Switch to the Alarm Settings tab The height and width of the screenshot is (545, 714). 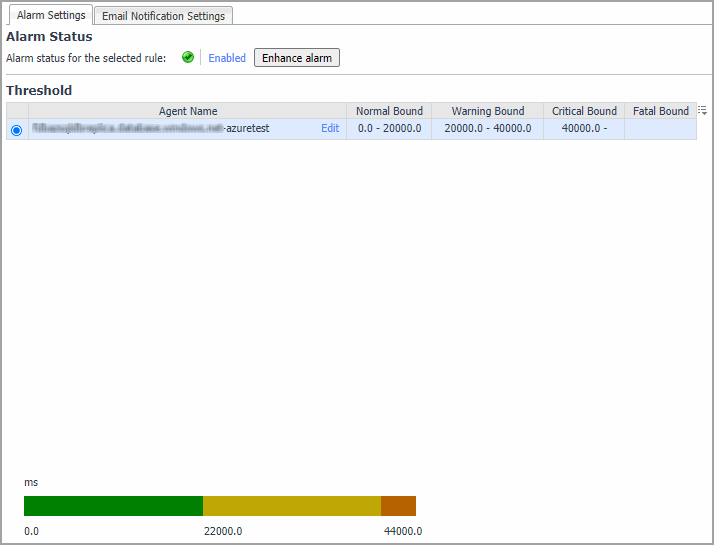(x=51, y=15)
